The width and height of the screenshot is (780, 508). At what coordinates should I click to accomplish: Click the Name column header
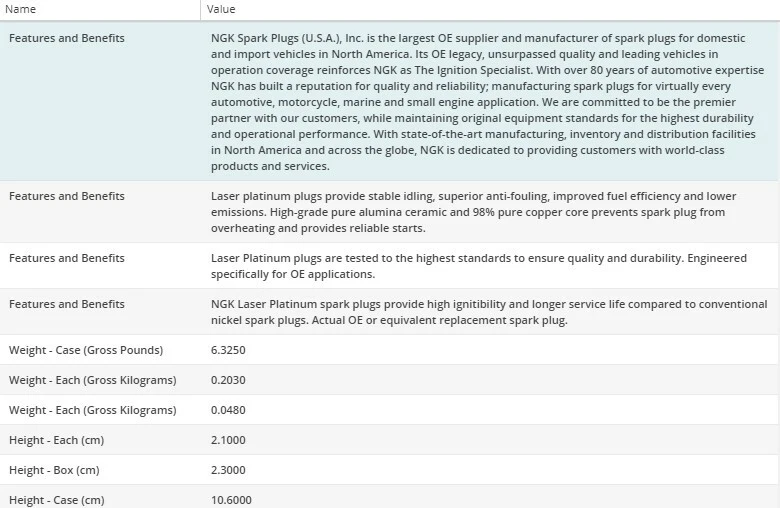pos(22,9)
